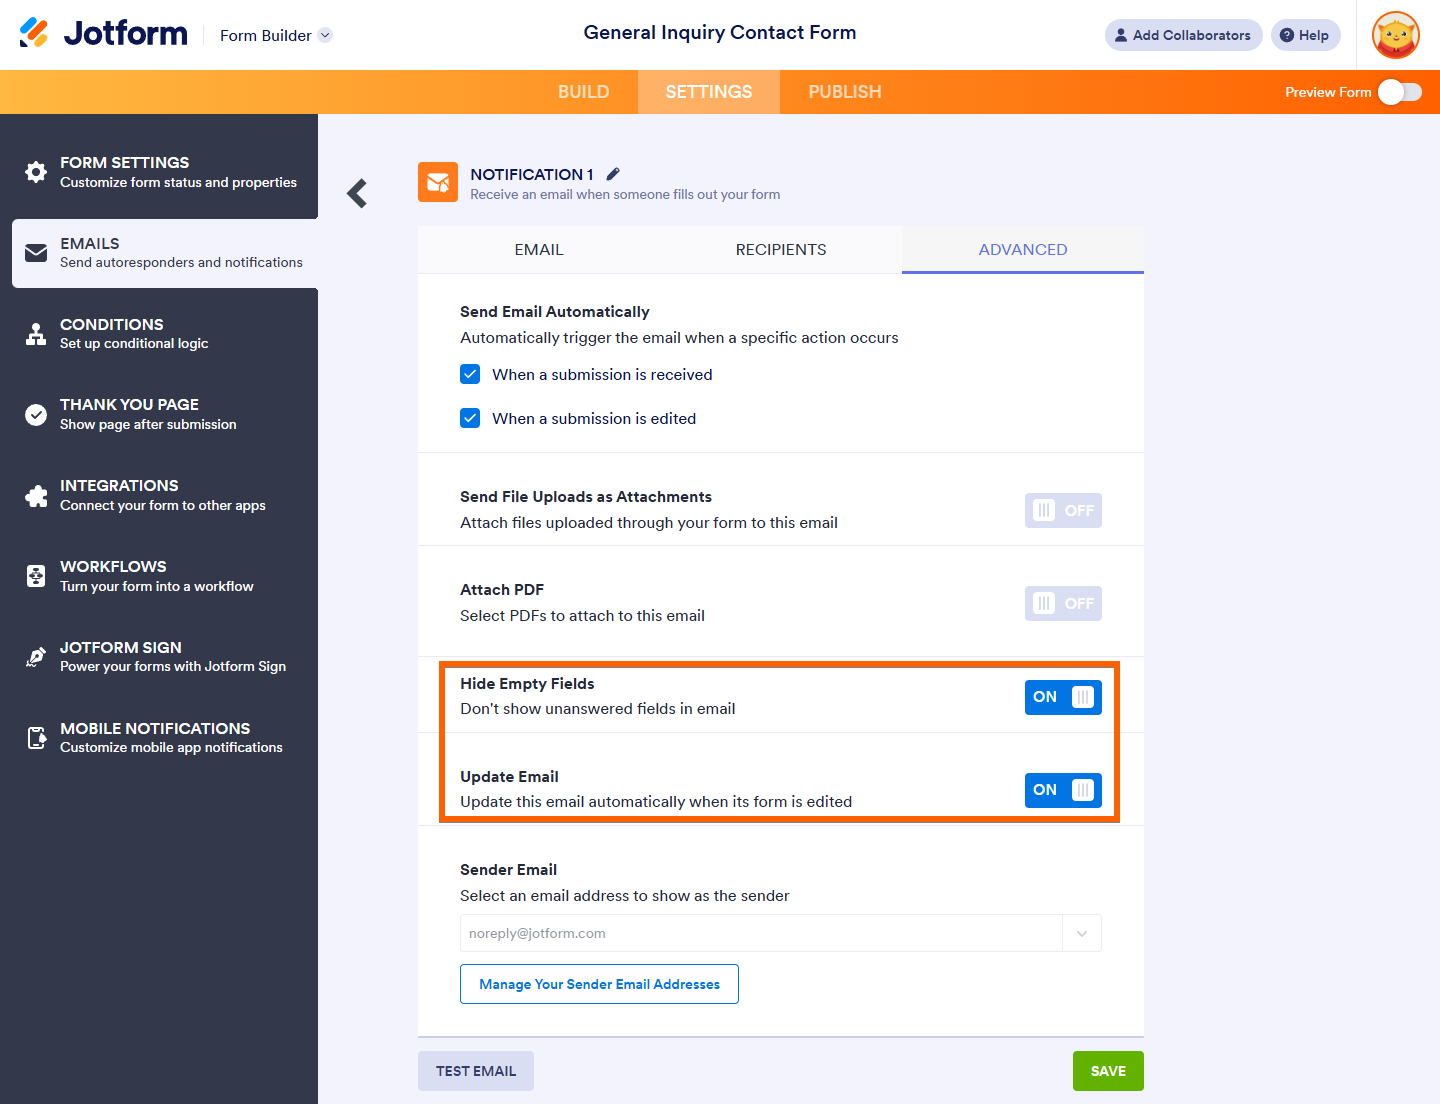Enable Send File Uploads as Attachments toggle
Screen dimensions: 1440x1104
pyautogui.click(x=1063, y=510)
